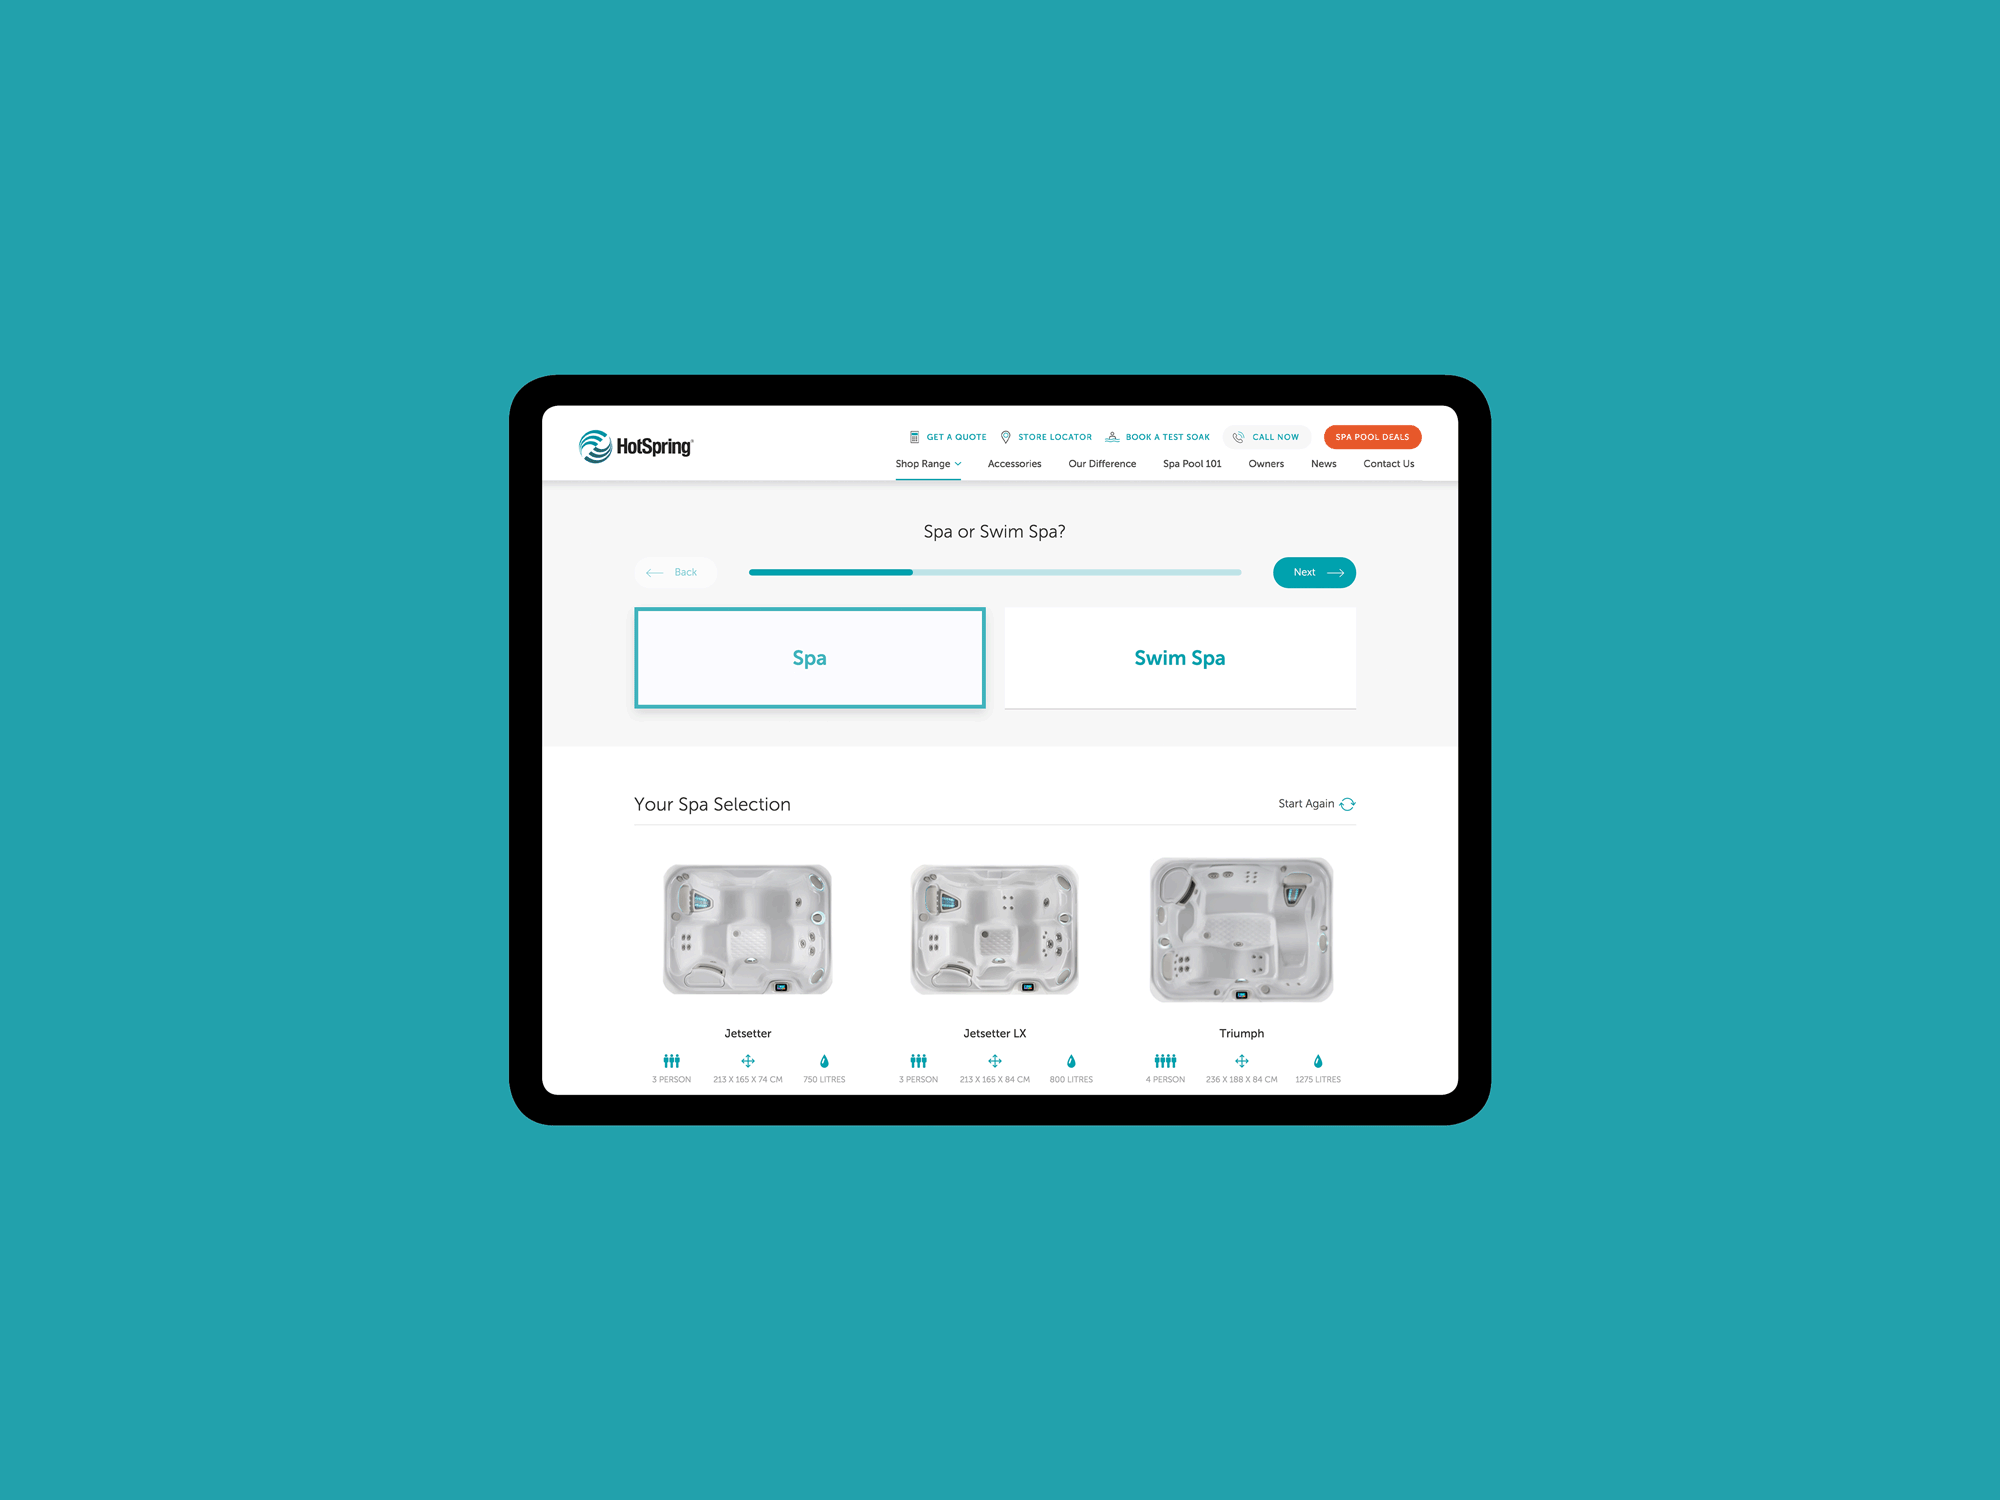This screenshot has height=1500, width=2000.
Task: Click the Next button
Action: 1313,572
